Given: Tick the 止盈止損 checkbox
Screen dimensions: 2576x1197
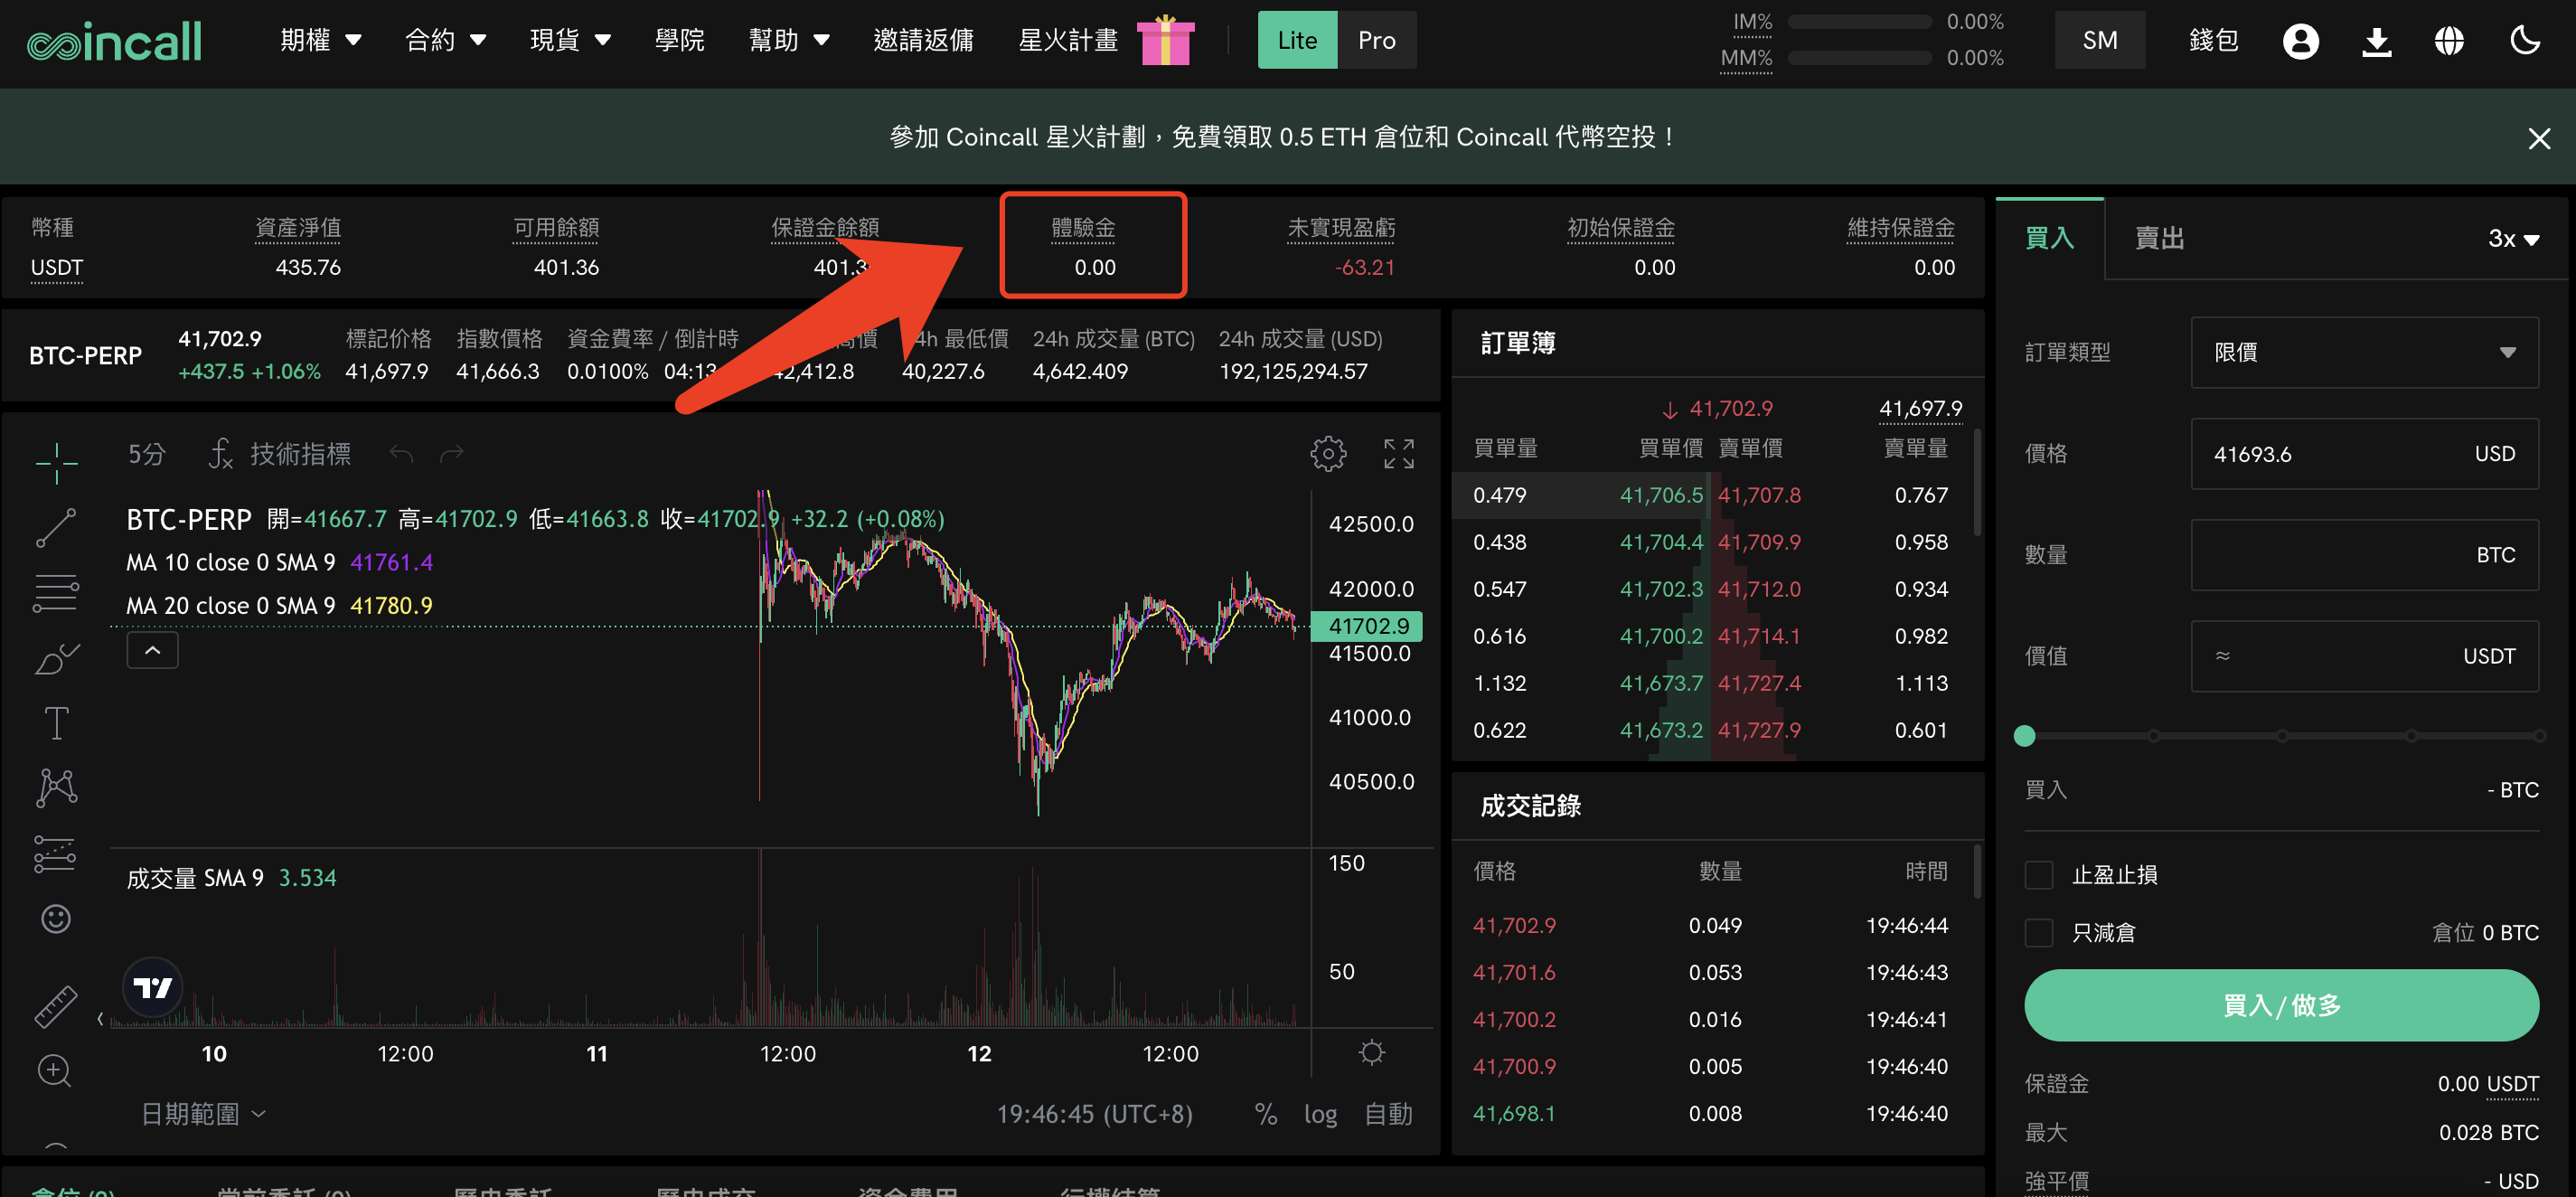Looking at the screenshot, I should (2038, 875).
